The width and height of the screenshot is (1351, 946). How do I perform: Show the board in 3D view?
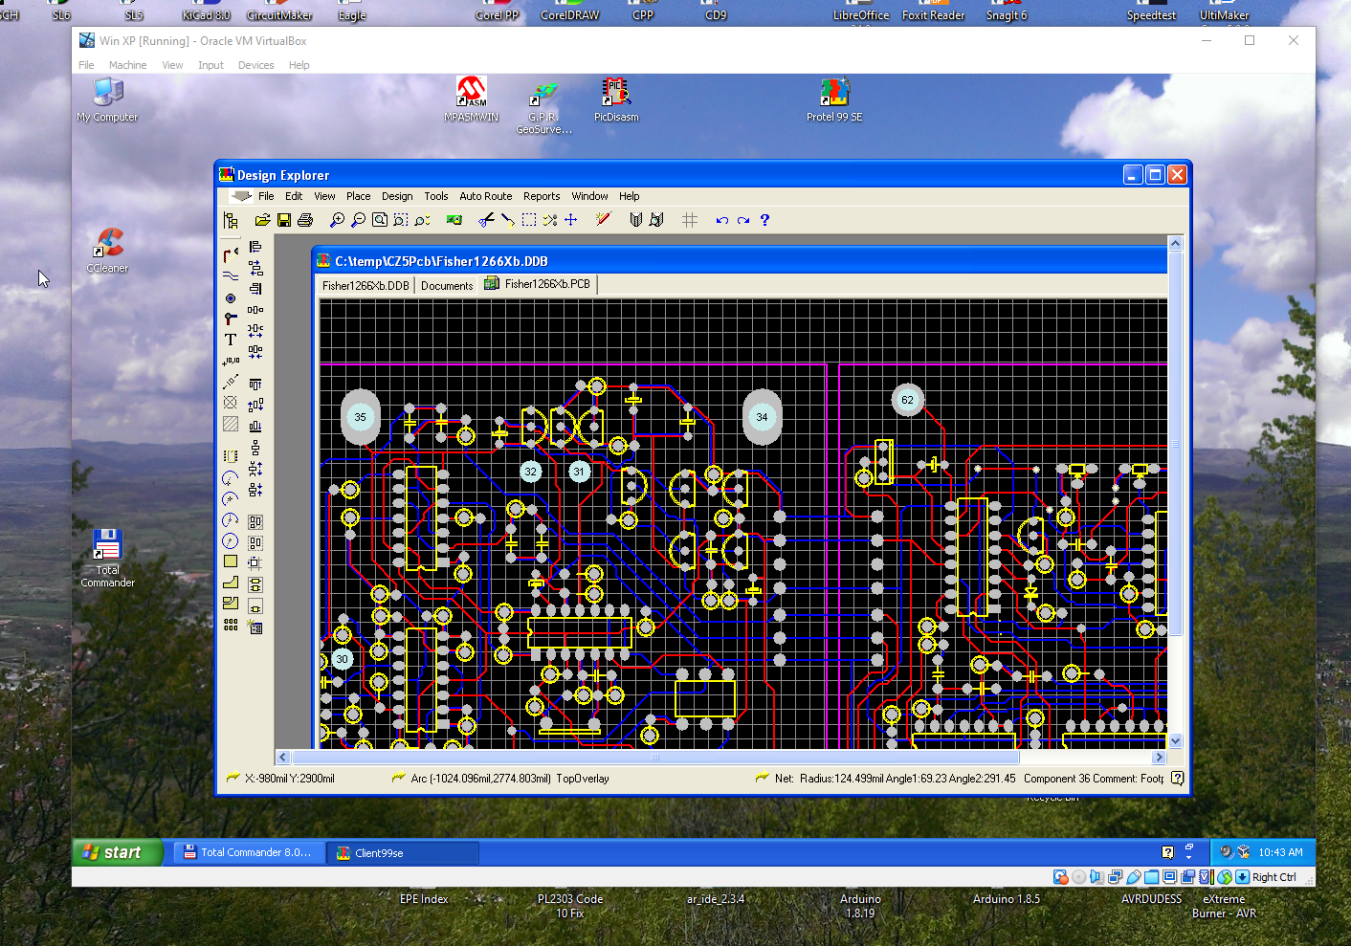[454, 220]
